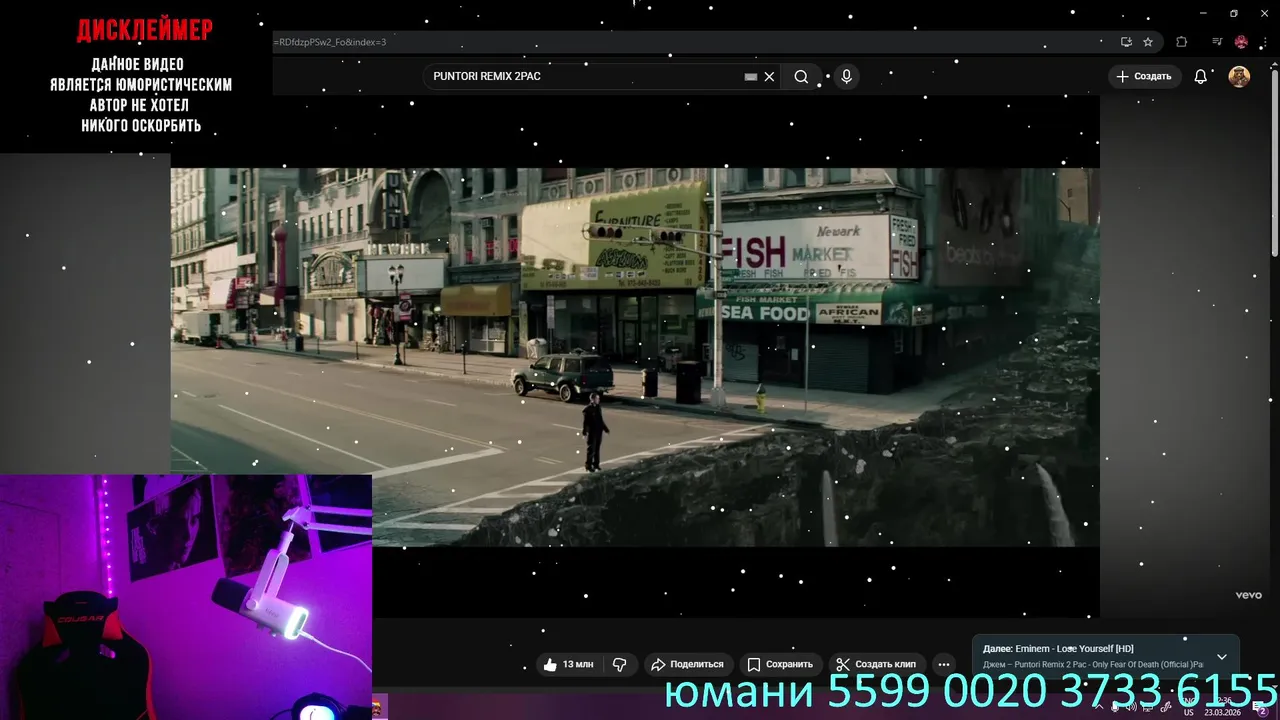Clear the search query with the X

[769, 76]
